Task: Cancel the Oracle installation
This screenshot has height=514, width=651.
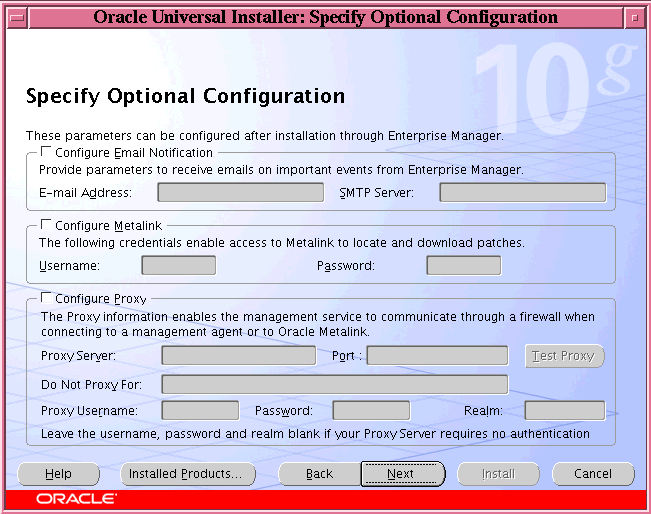Action: pos(593,474)
